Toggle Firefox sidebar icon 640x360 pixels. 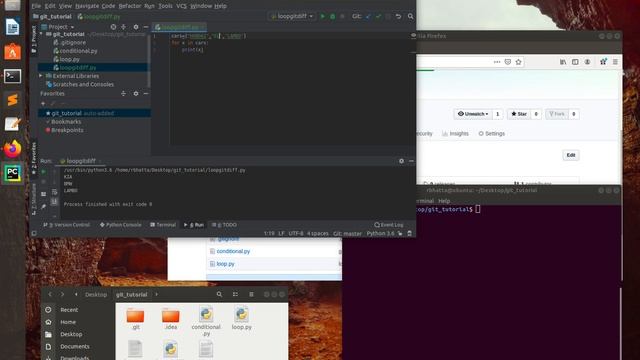tap(575, 62)
